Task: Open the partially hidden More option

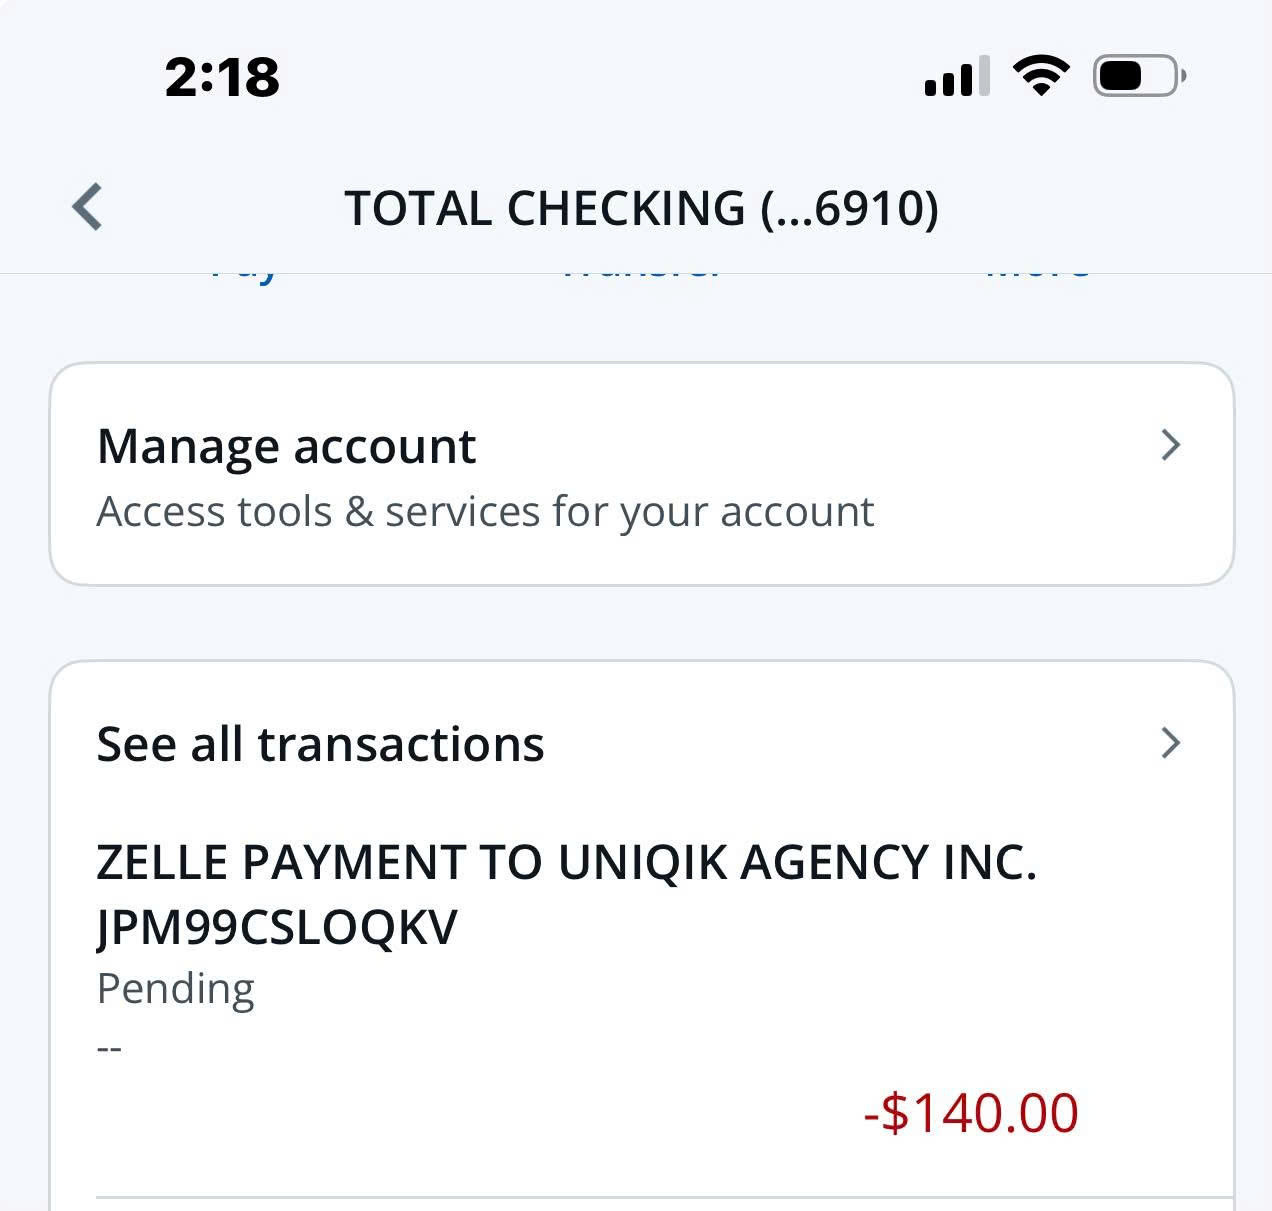Action: coord(1038,271)
